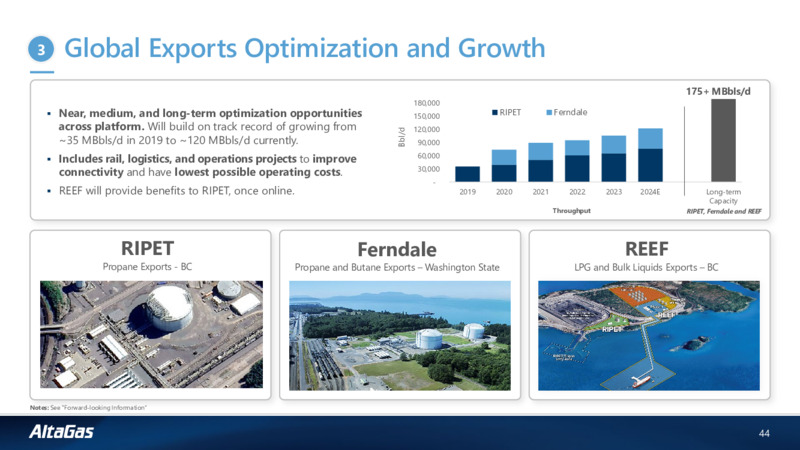800x450 pixels.
Task: Click the 175+ MBbls/d label
Action: click(x=718, y=91)
